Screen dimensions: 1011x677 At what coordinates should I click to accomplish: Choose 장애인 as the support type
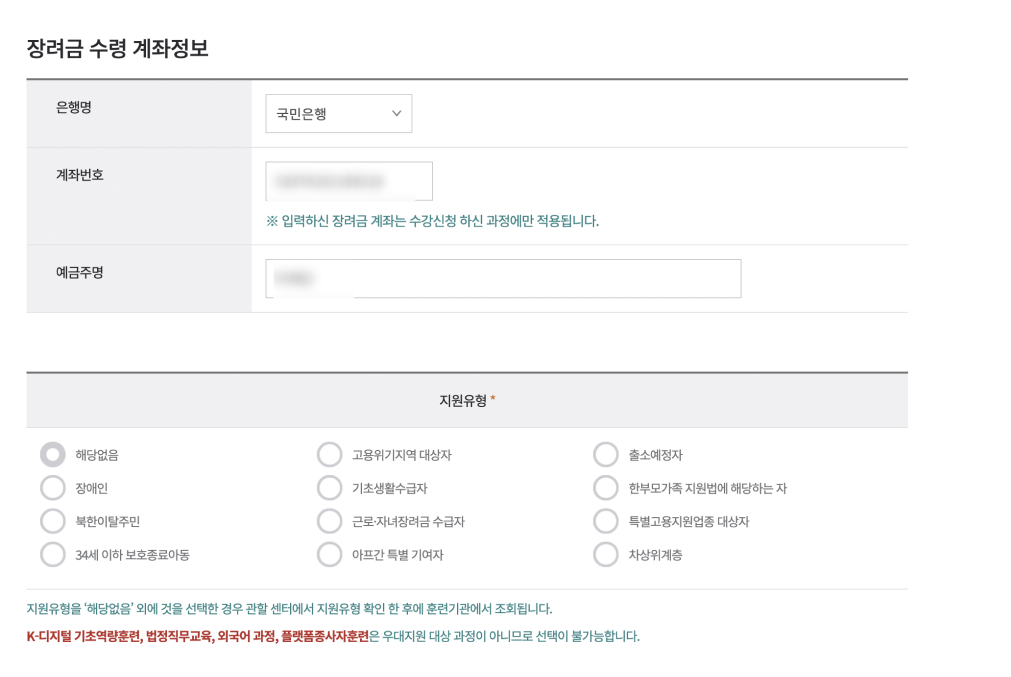point(51,488)
